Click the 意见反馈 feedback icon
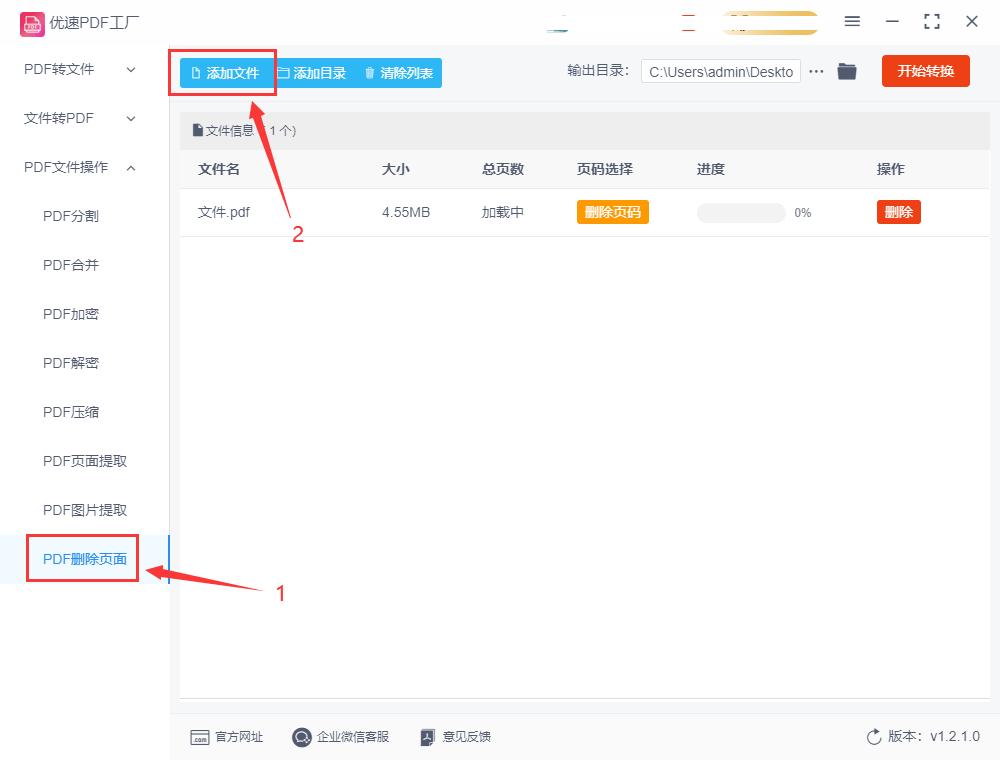Viewport: 1000px width, 760px height. coord(427,737)
